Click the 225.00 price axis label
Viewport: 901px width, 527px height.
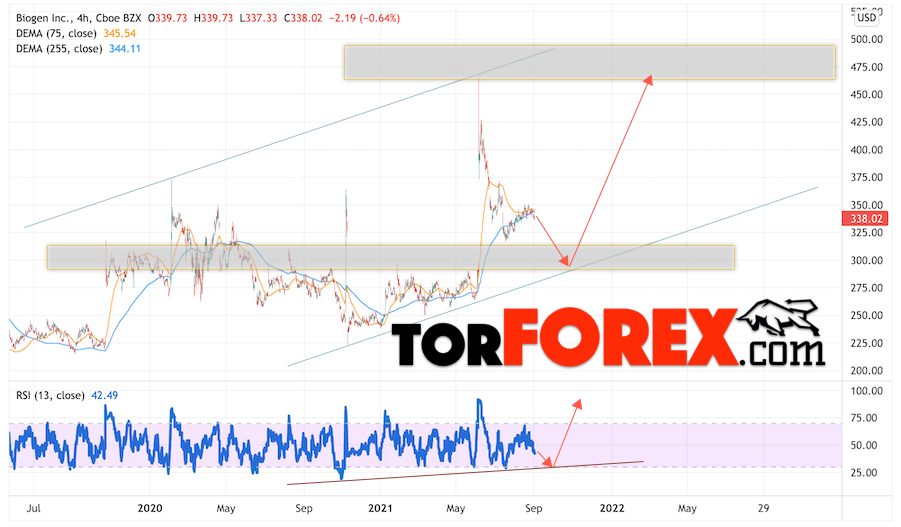867,343
